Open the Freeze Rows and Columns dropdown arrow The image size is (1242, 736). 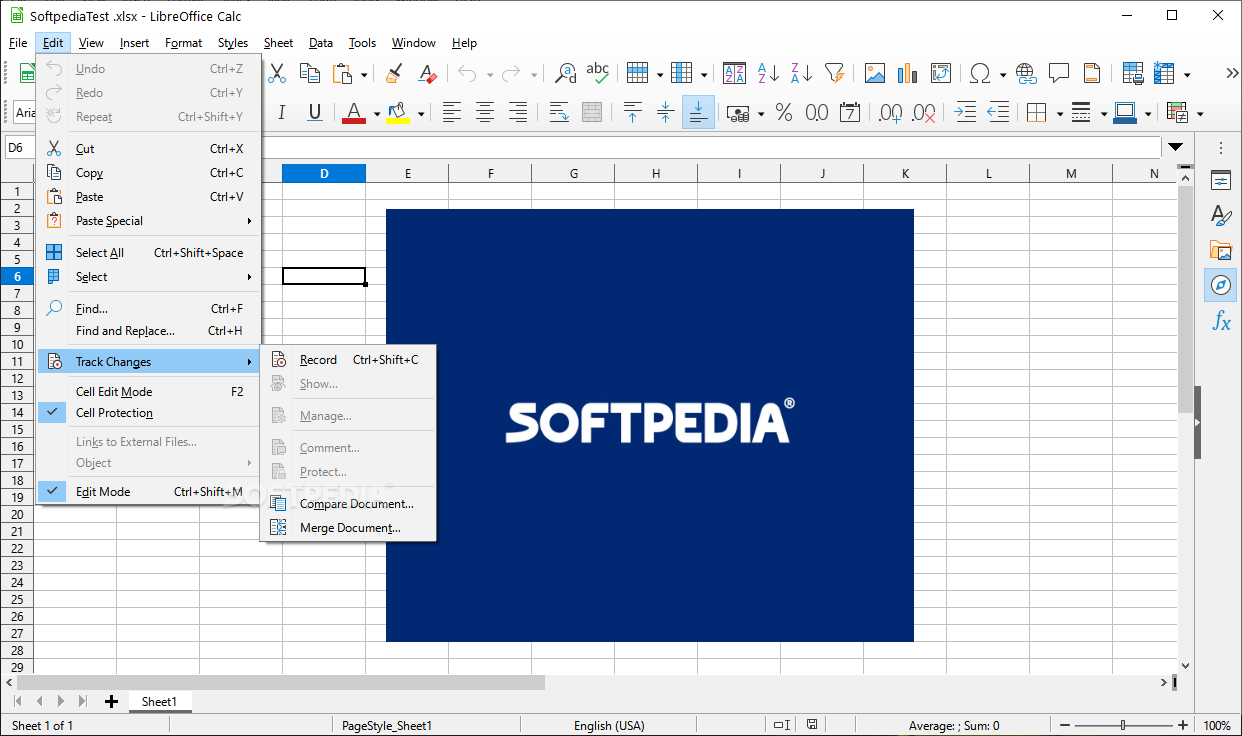coord(1187,74)
